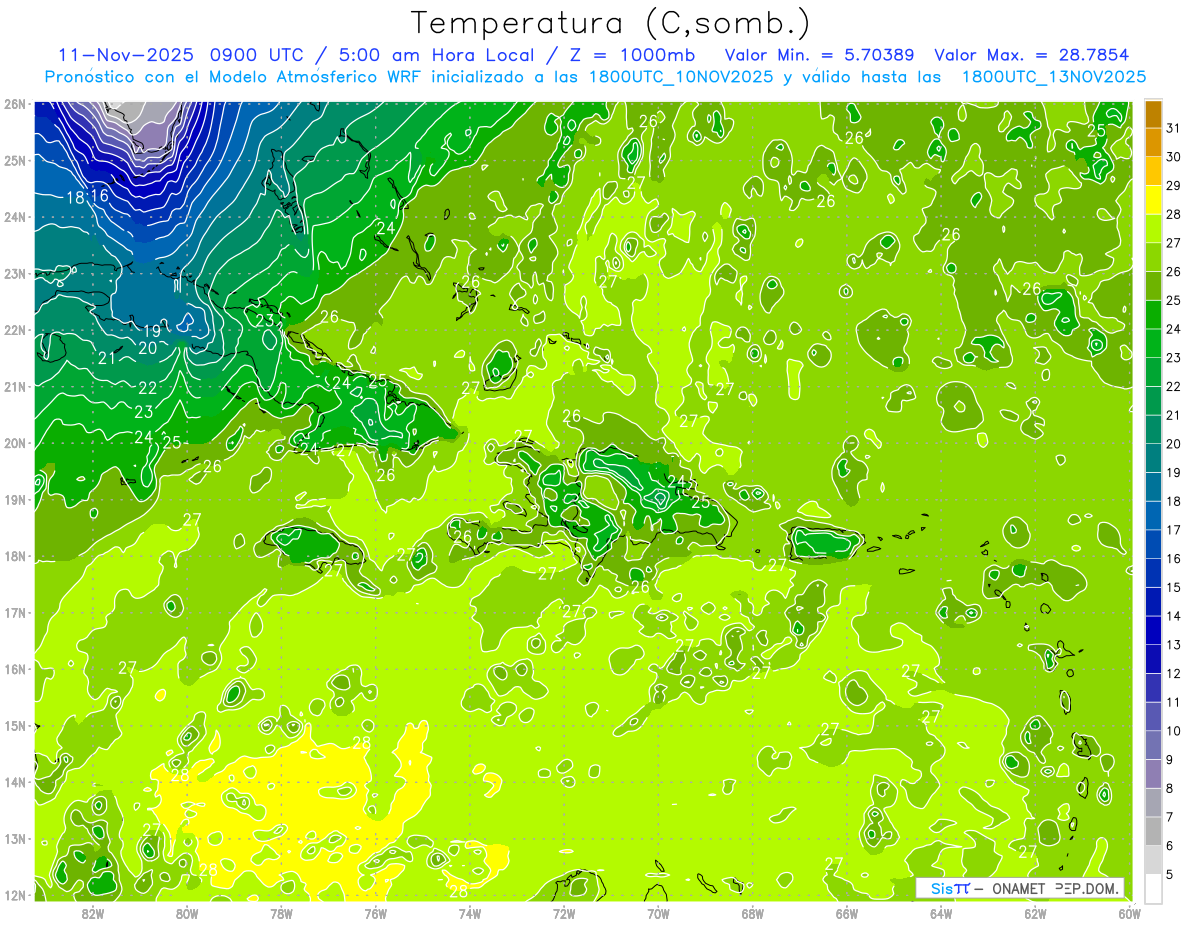This screenshot has height=927, width=1200.
Task: Click the 76W longitude axis label
Action: (375, 913)
